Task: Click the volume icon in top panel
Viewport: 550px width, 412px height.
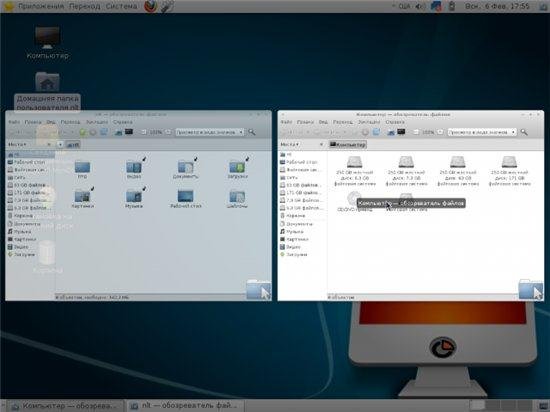Action: pyautogui.click(x=420, y=6)
